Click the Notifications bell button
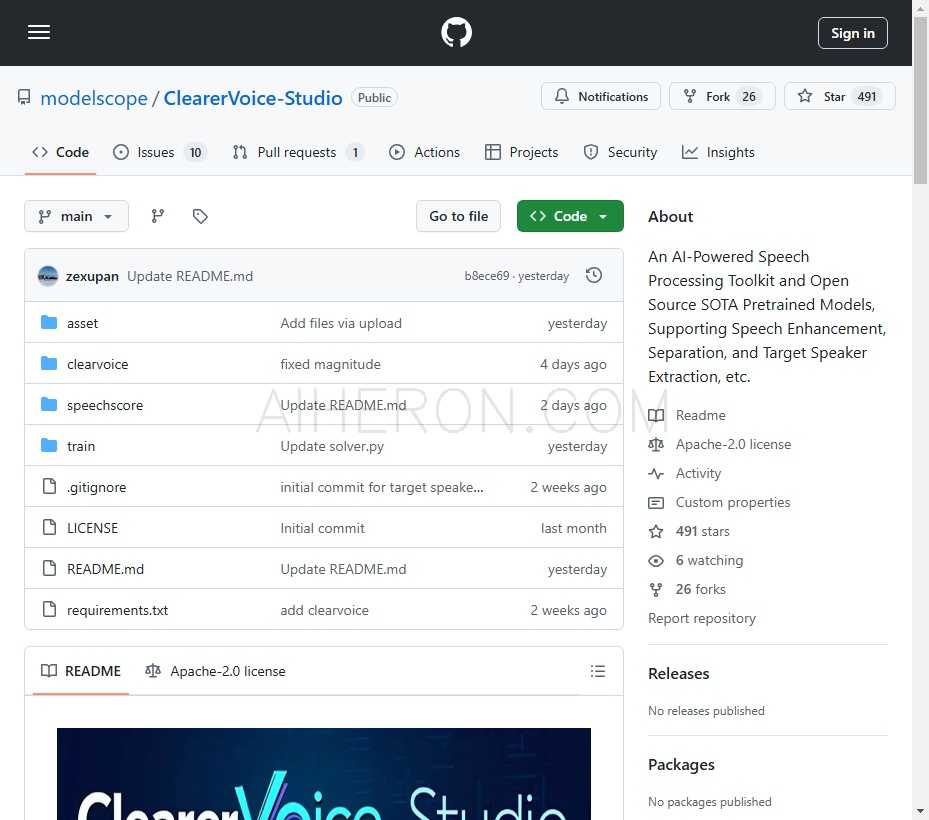 601,97
